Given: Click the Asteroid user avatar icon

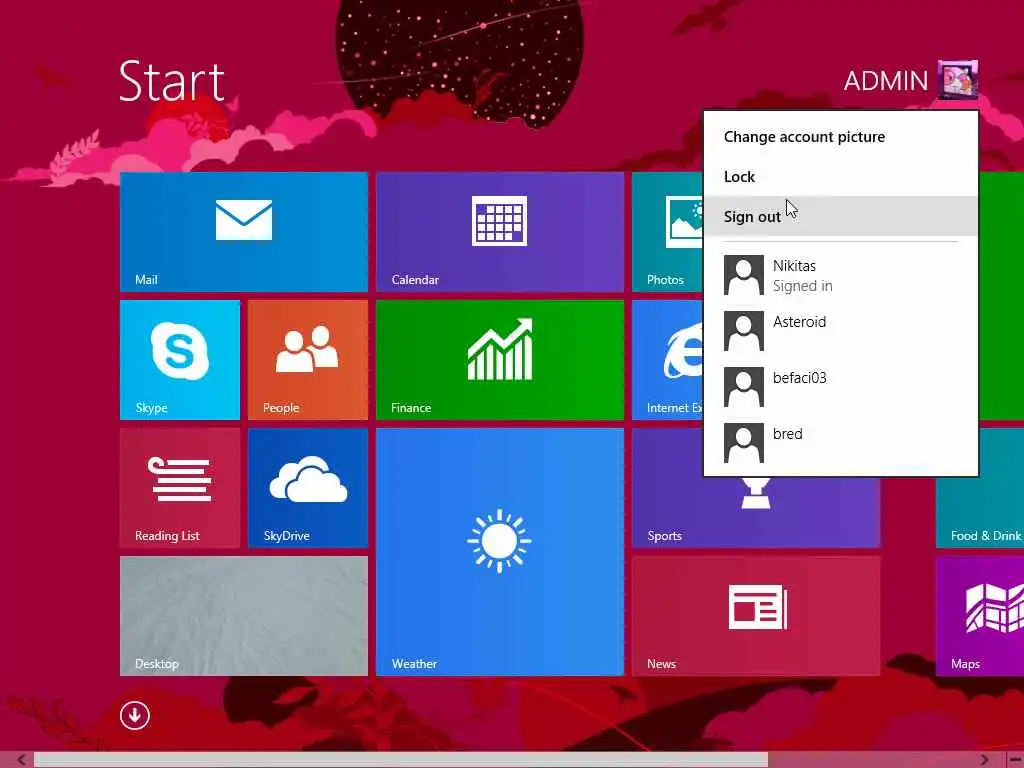Looking at the screenshot, I should point(744,331).
